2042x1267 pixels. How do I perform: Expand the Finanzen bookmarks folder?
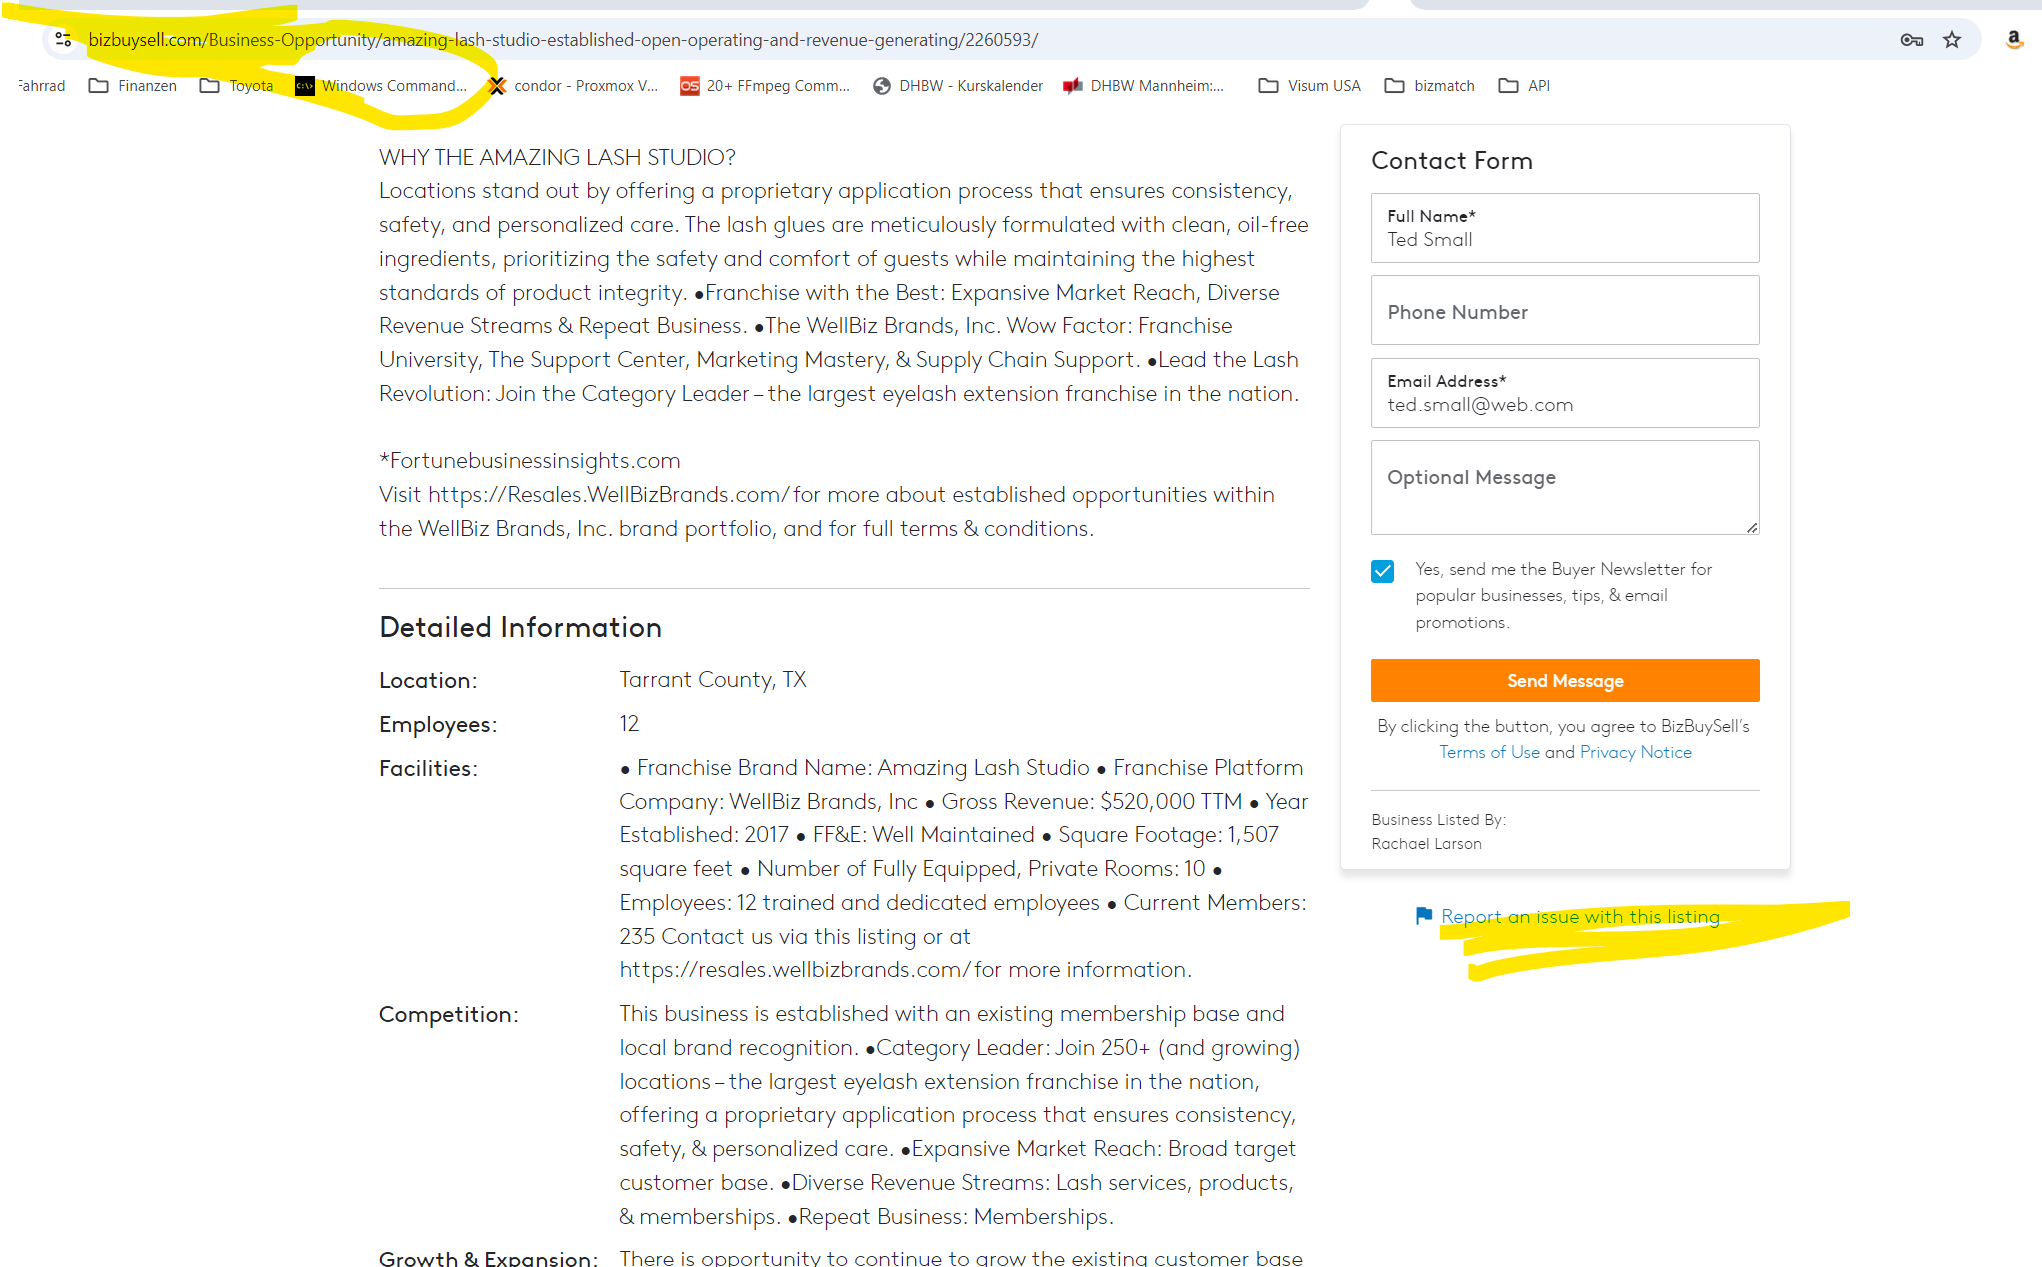(133, 86)
